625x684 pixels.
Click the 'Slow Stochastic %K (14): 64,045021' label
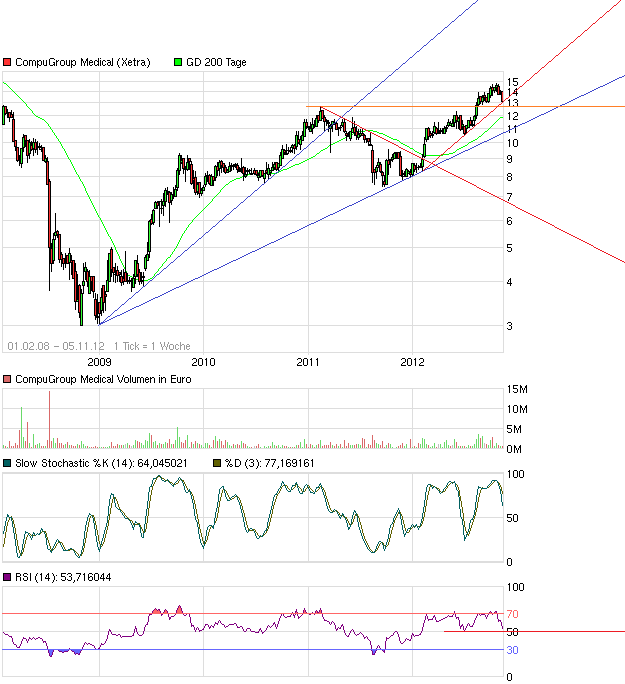pyautogui.click(x=101, y=463)
